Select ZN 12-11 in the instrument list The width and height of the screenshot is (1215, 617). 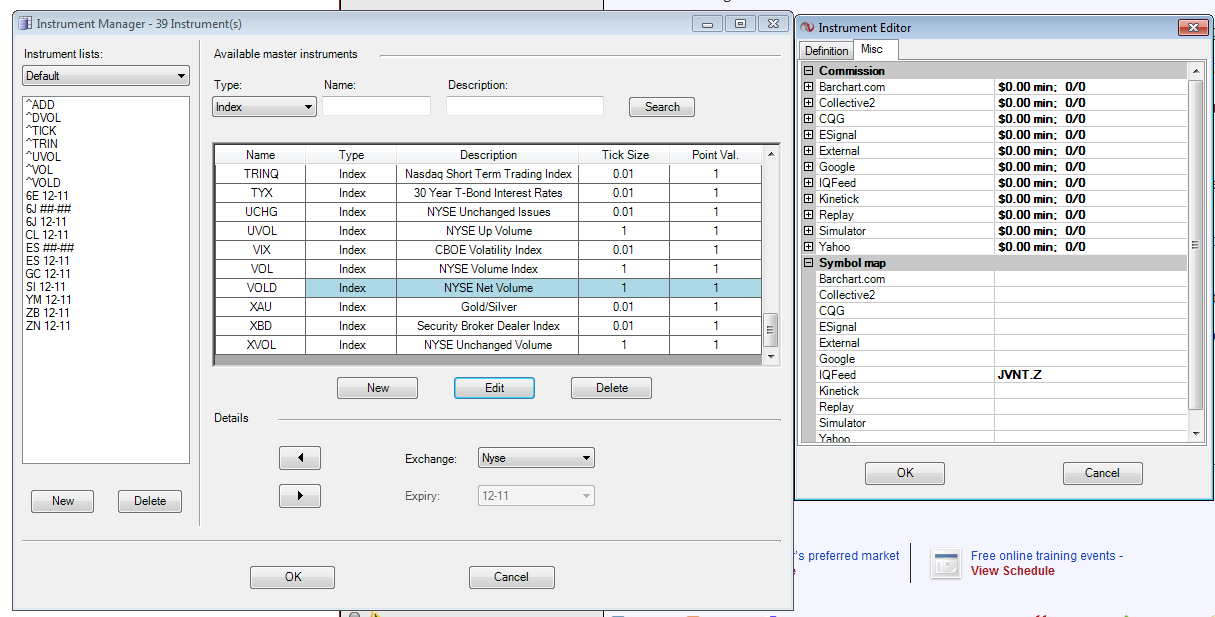click(x=48, y=326)
